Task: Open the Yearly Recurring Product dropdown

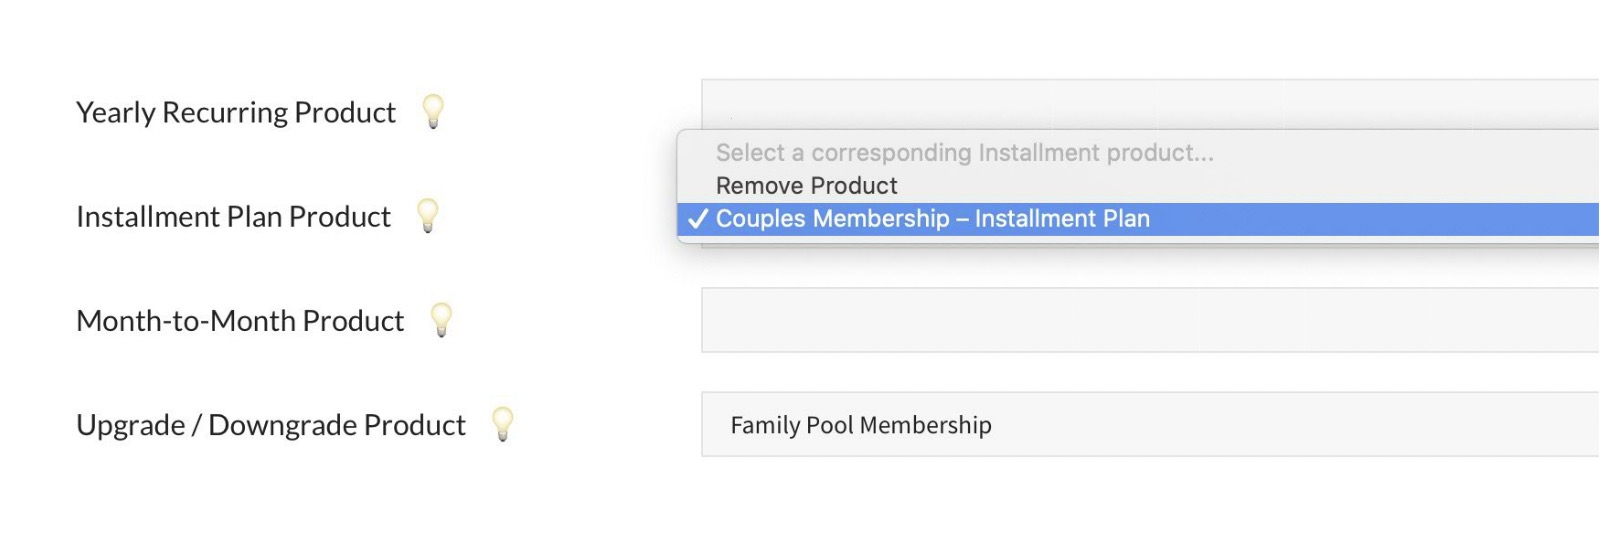Action: point(1150,103)
